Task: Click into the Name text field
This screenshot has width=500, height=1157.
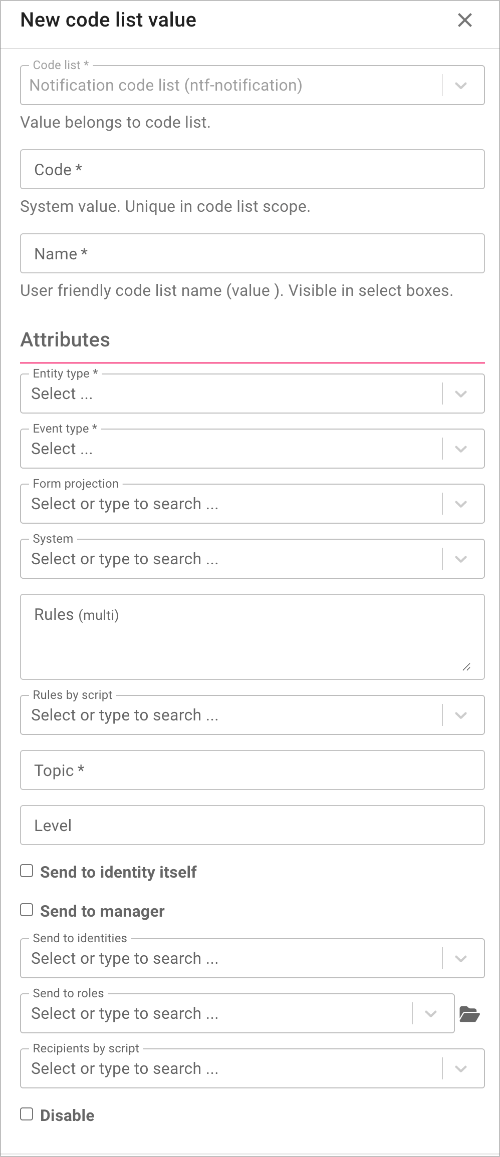Action: [x=252, y=253]
